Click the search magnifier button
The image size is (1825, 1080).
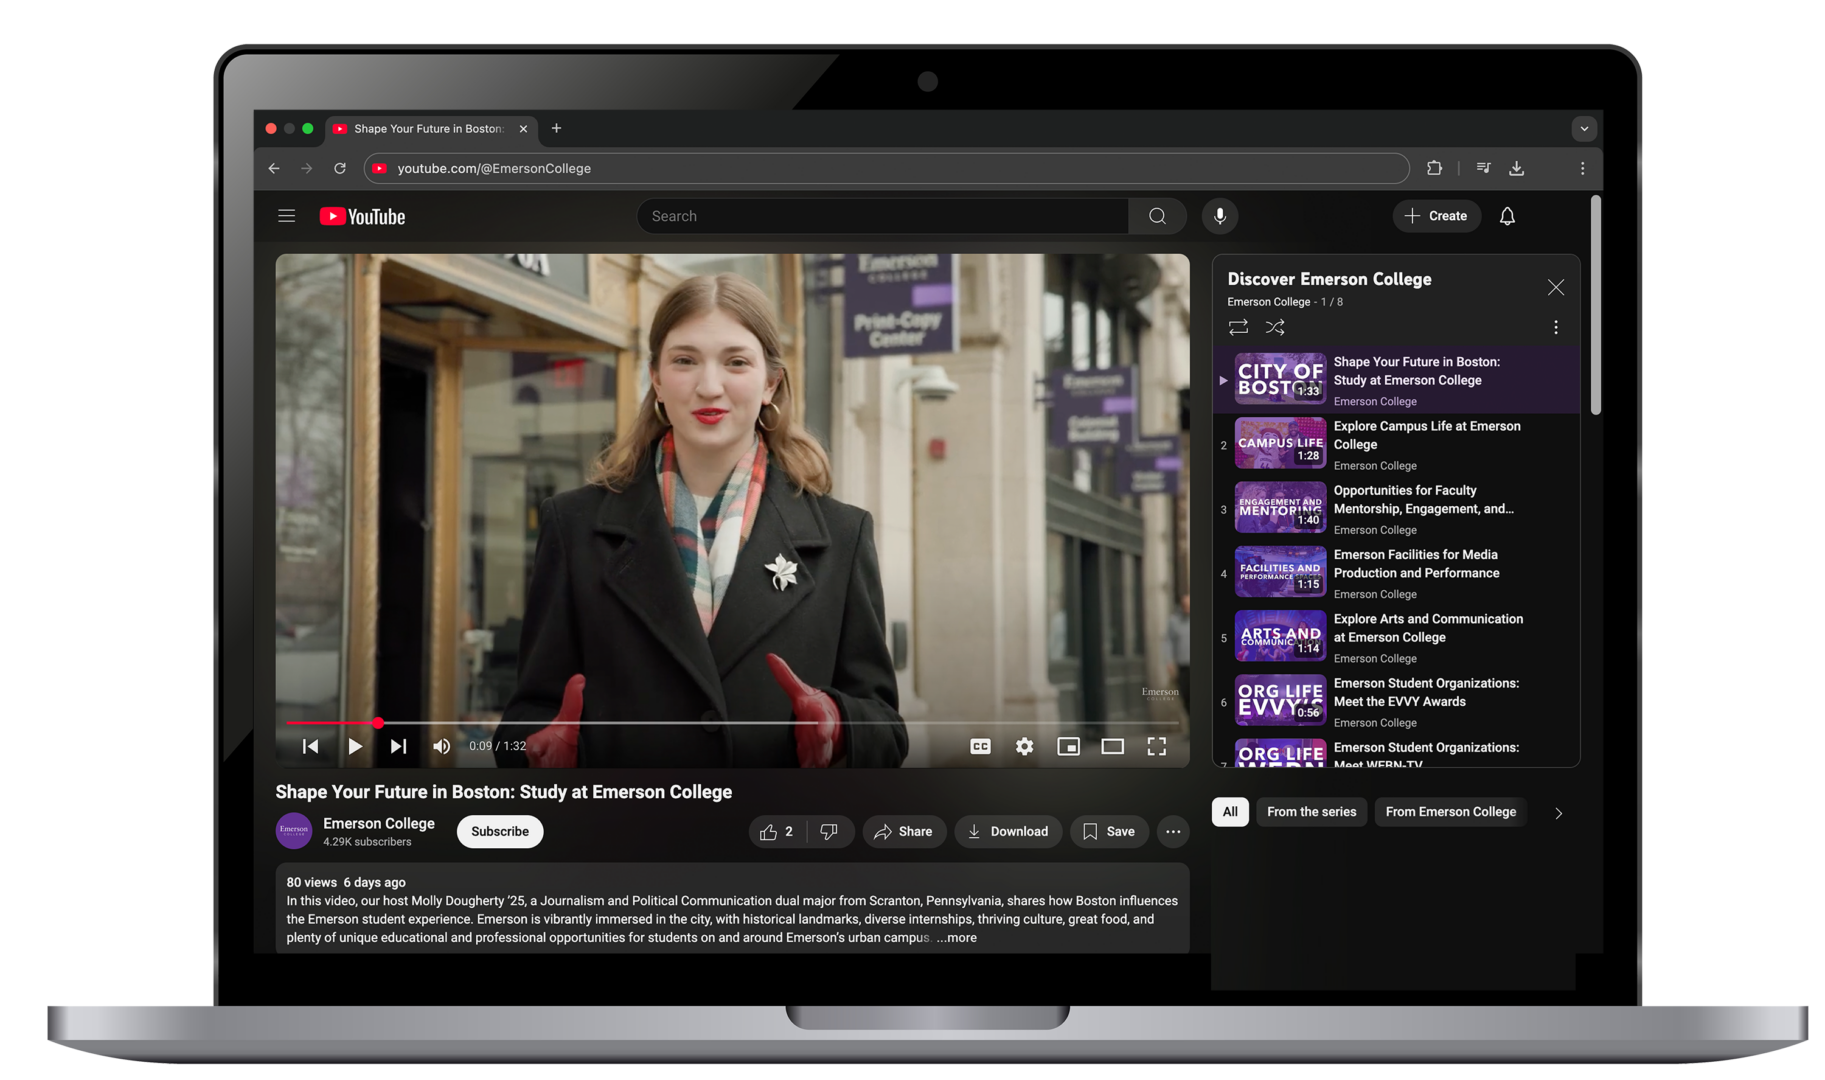1157,216
